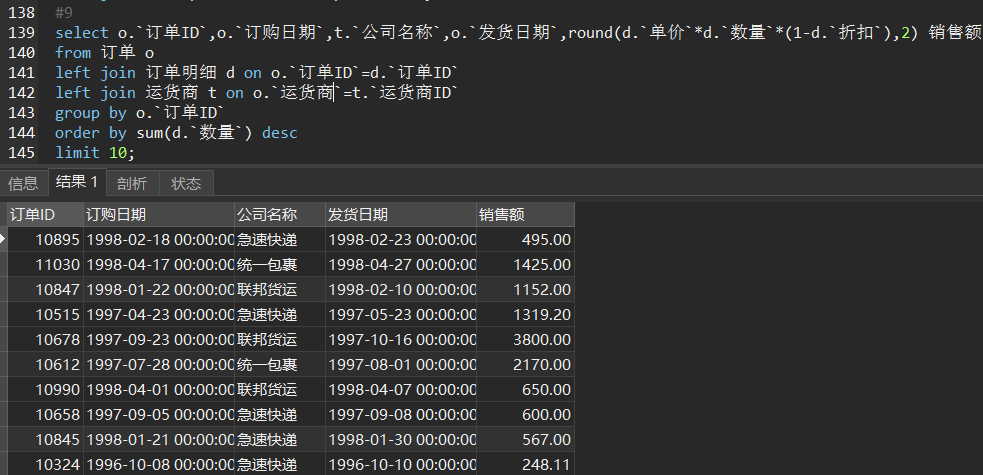Place cursor on the 'limit 10;' line

(x=95, y=153)
